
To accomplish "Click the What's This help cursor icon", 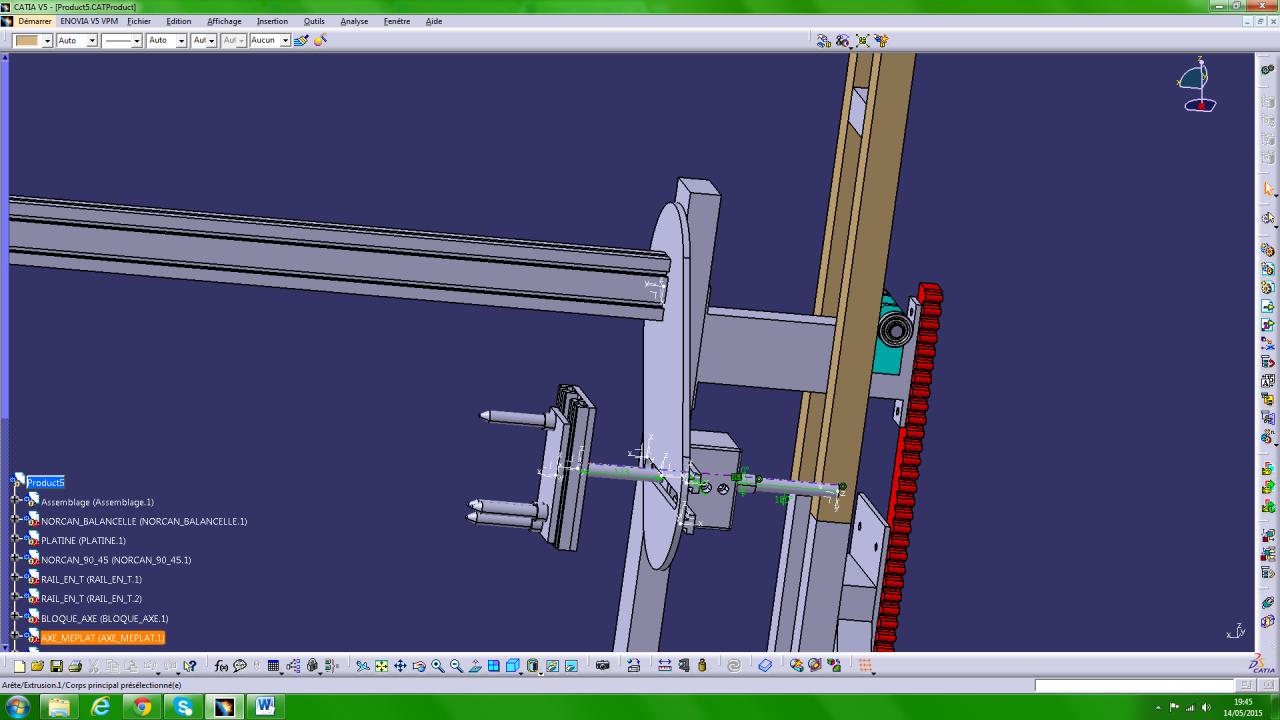I will click(x=190, y=666).
